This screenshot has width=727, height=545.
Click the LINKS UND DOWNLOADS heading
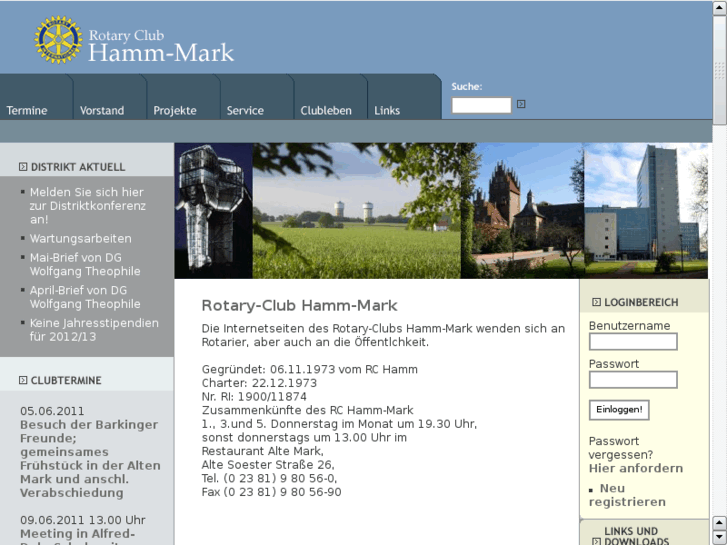636,536
